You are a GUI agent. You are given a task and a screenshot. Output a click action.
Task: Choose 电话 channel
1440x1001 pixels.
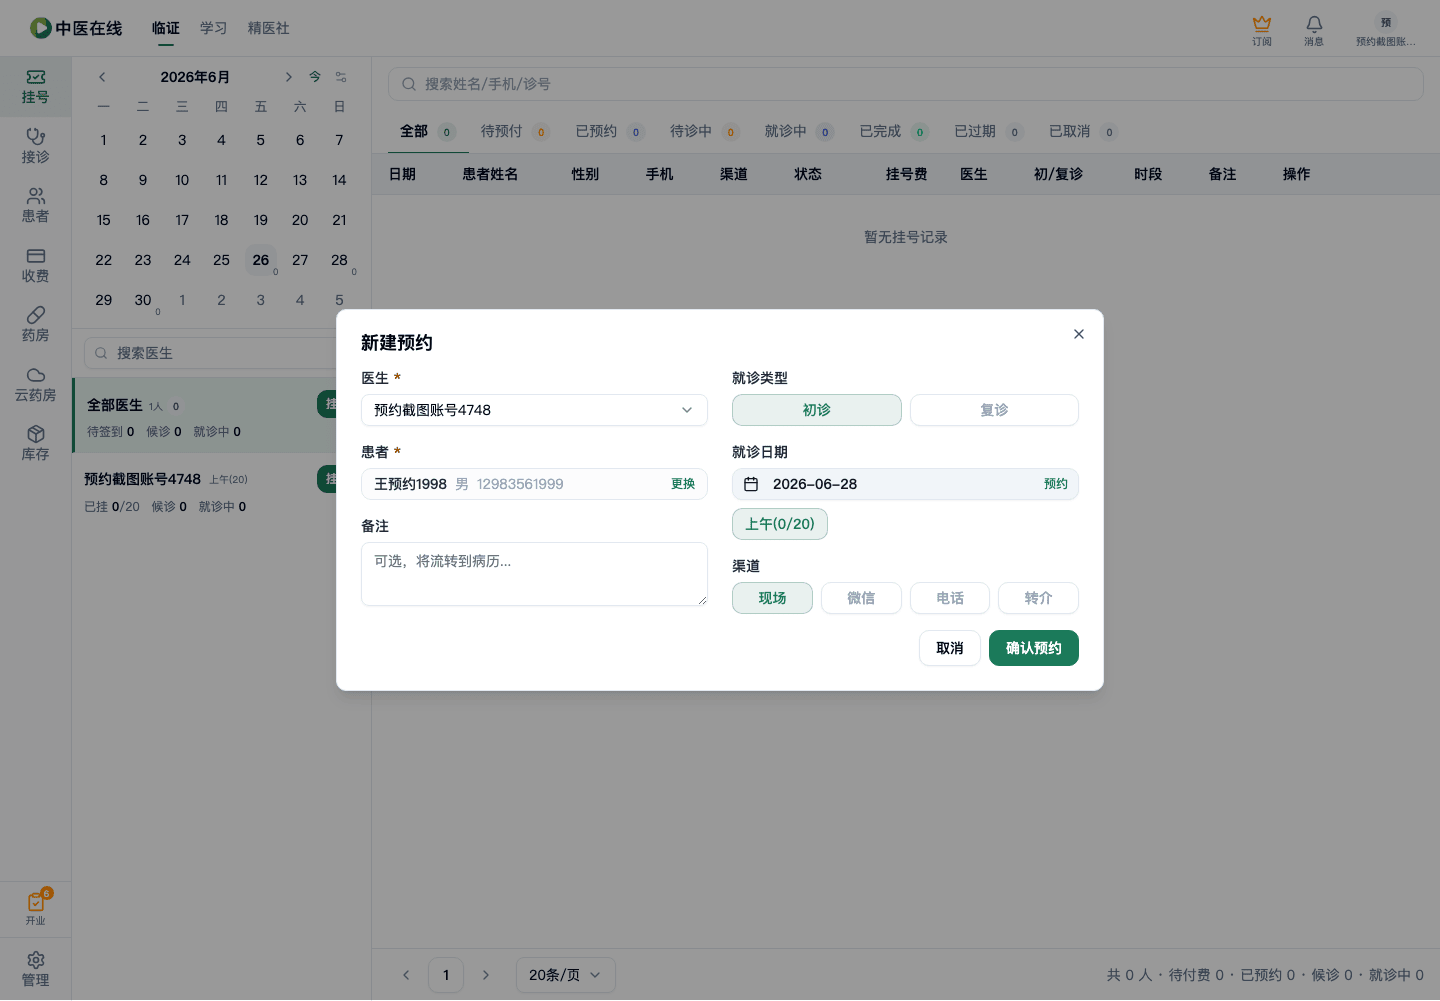click(950, 598)
